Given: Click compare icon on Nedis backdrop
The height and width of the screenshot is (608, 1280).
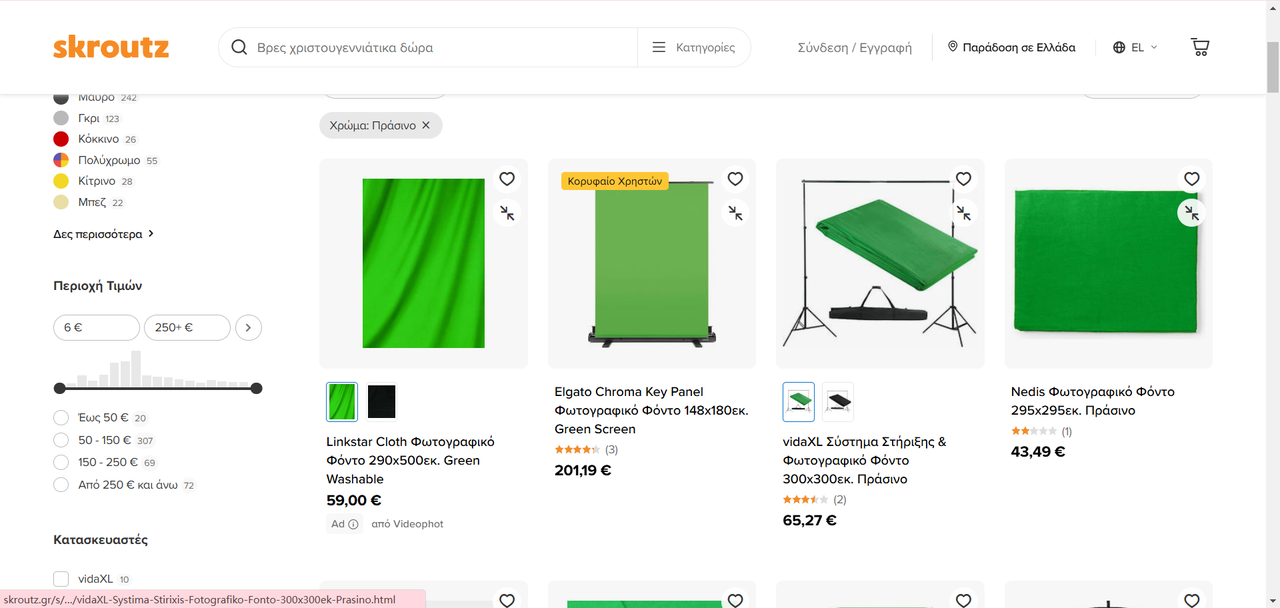Looking at the screenshot, I should coord(1191,212).
